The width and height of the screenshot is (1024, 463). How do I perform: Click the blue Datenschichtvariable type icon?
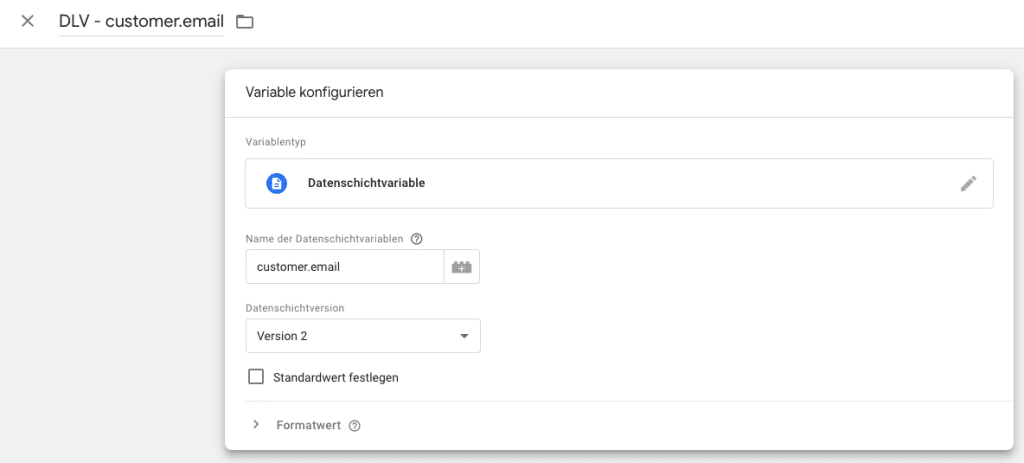click(277, 184)
